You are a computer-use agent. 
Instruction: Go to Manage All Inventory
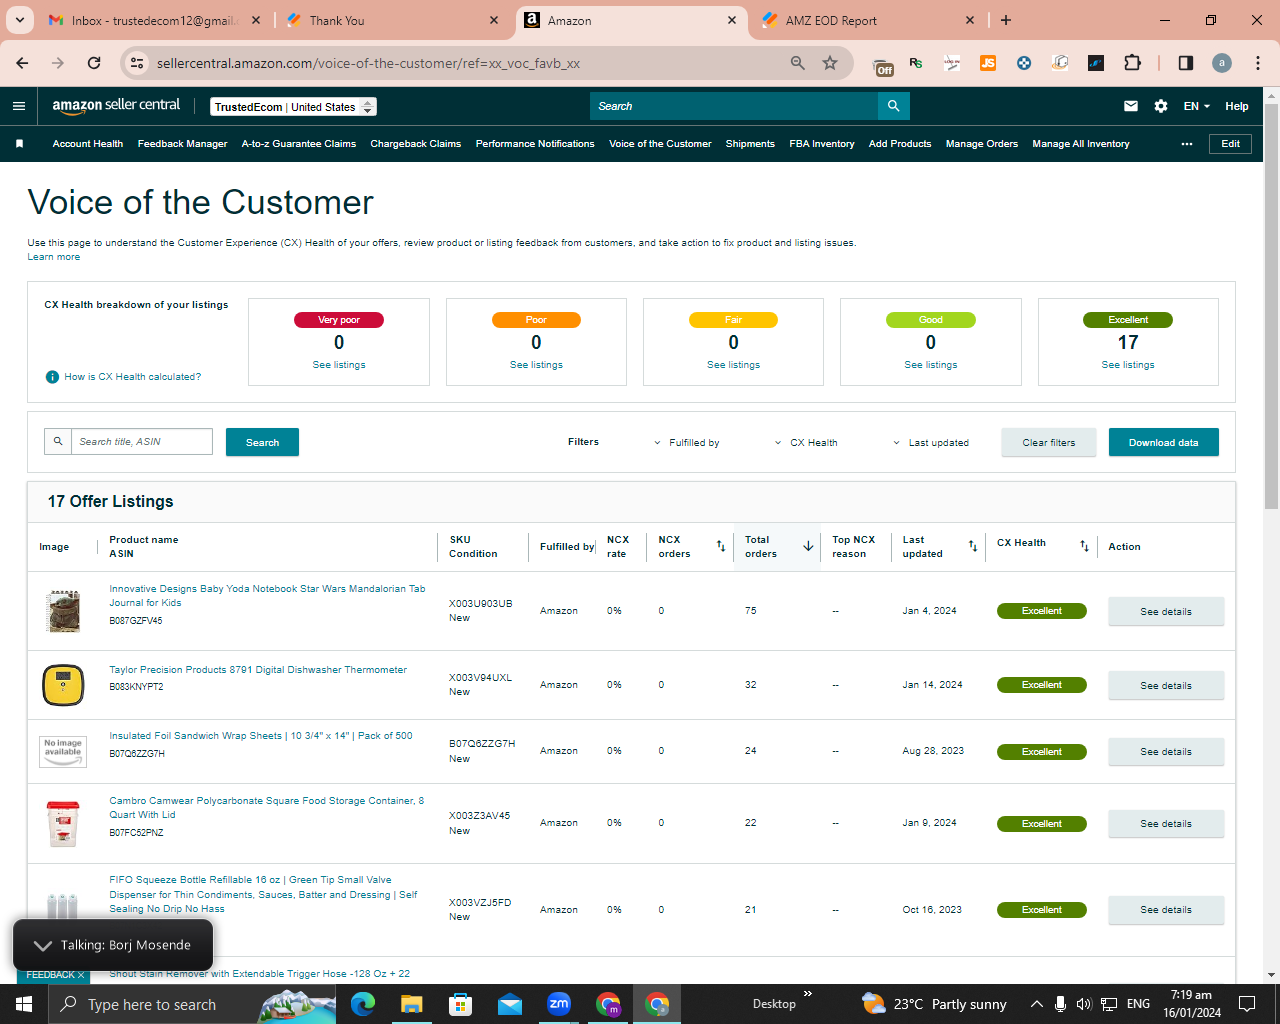1081,144
